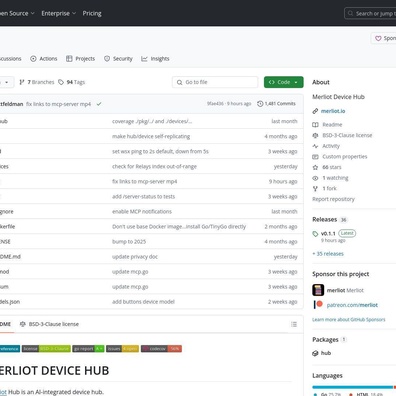Open the green Code dropdown
The width and height of the screenshot is (396, 396).
(x=284, y=82)
